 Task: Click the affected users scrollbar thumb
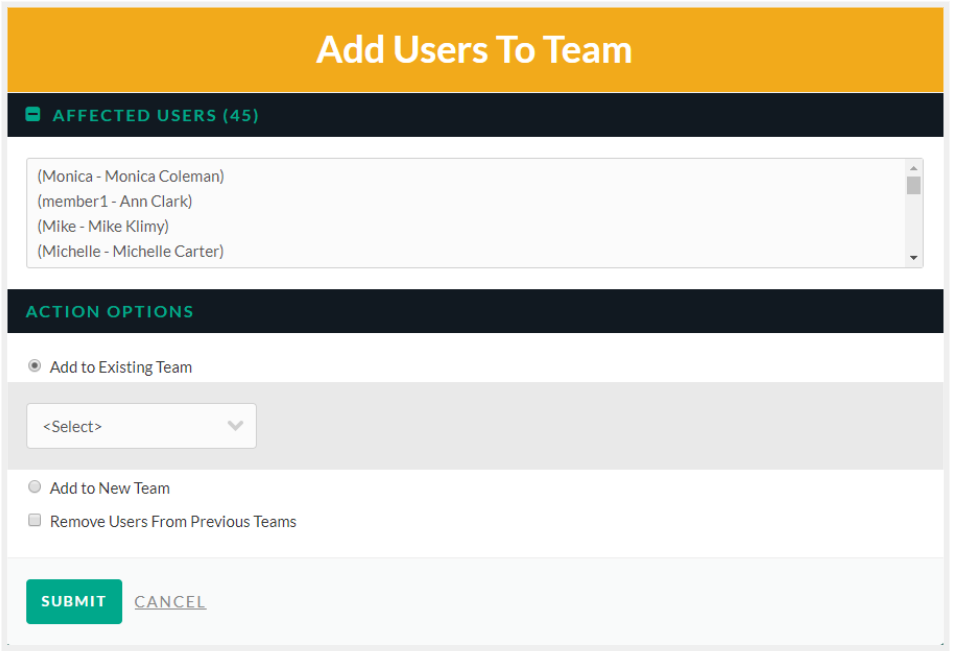coord(913,185)
